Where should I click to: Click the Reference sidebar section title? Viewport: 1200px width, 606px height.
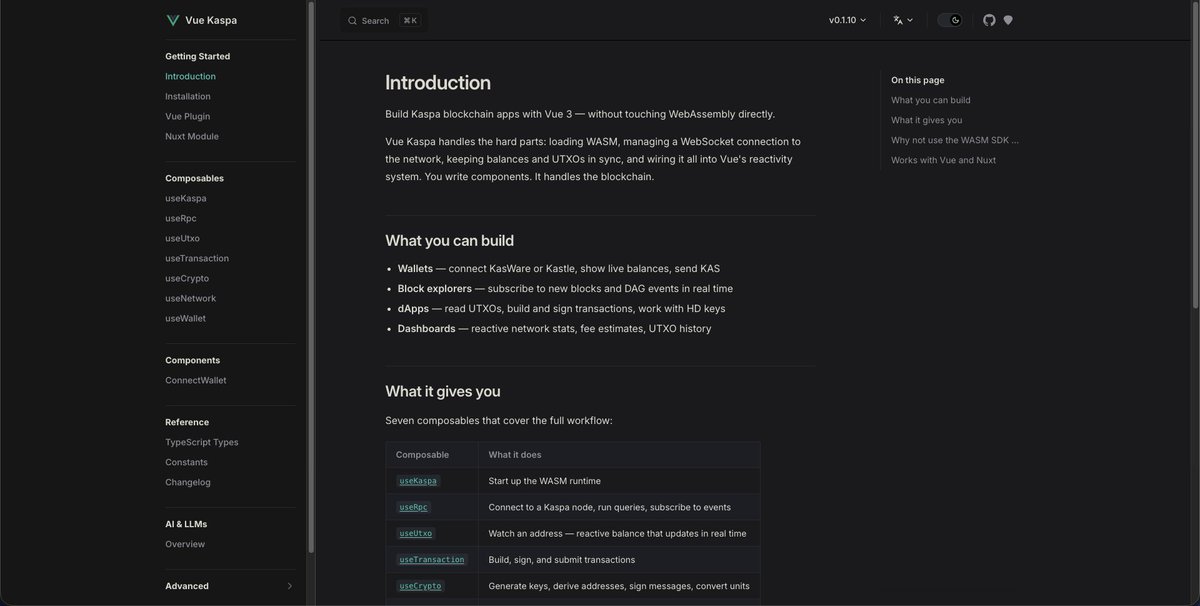coord(187,422)
